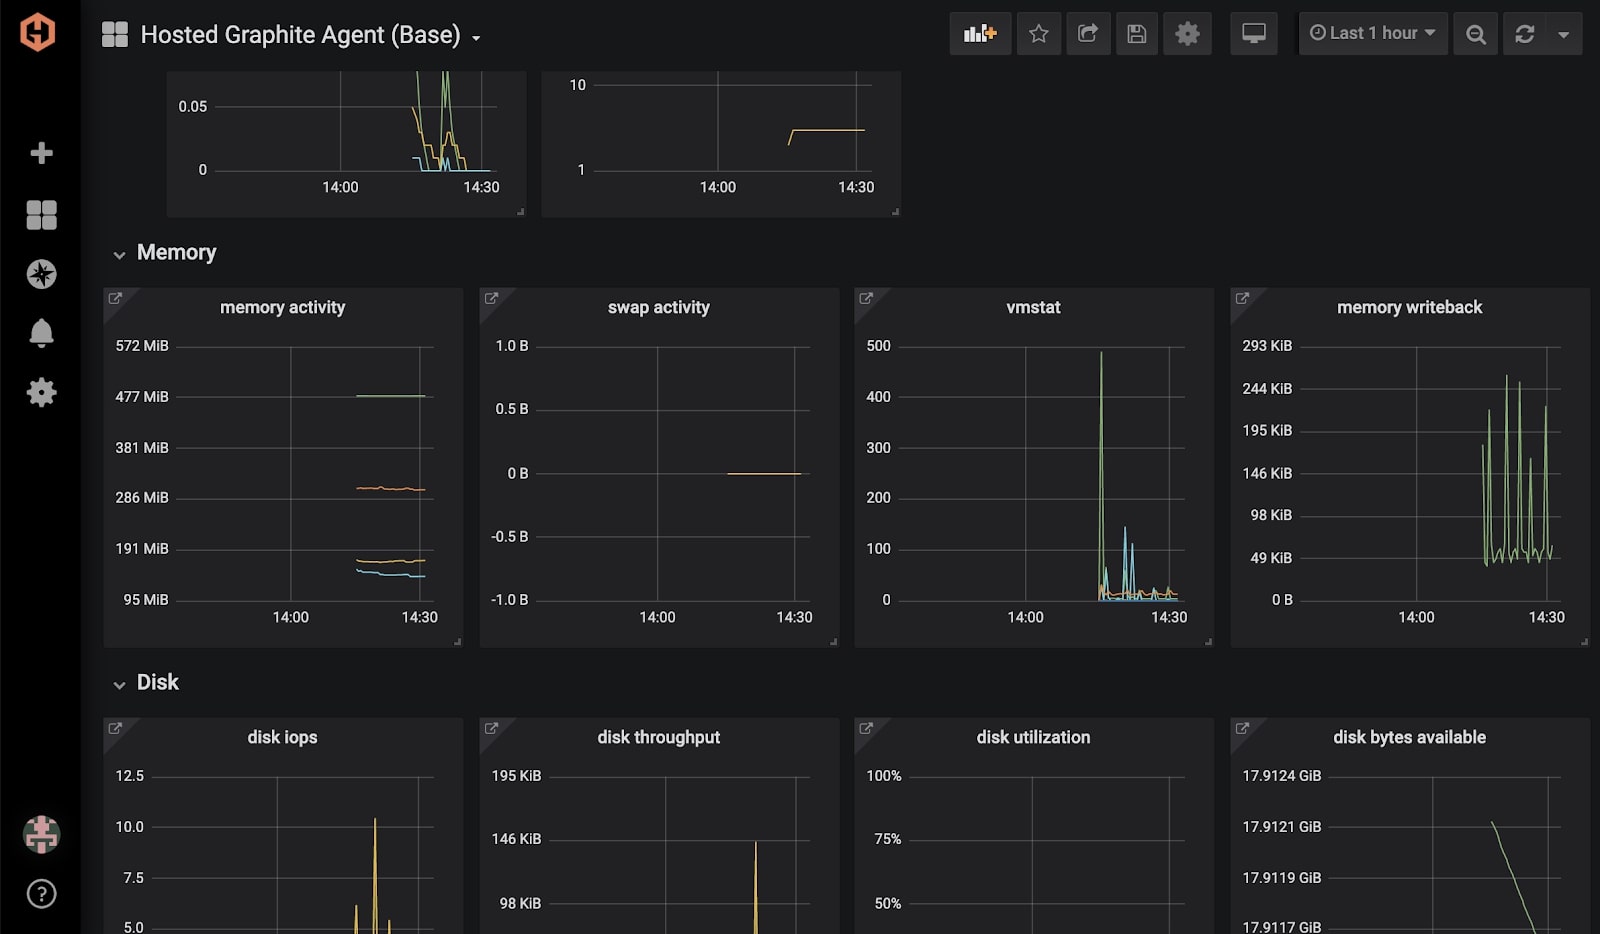The height and width of the screenshot is (934, 1600).
Task: Open the Alerting bell icon
Action: pyautogui.click(x=41, y=333)
